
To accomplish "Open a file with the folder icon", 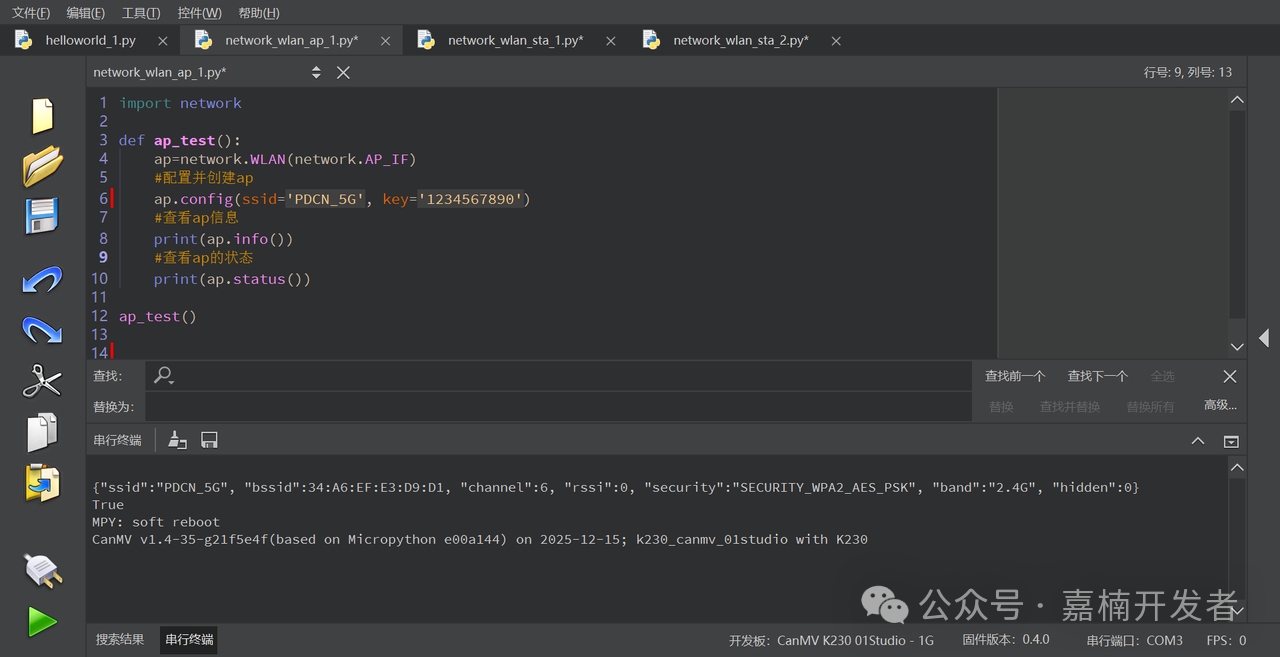I will [x=42, y=166].
